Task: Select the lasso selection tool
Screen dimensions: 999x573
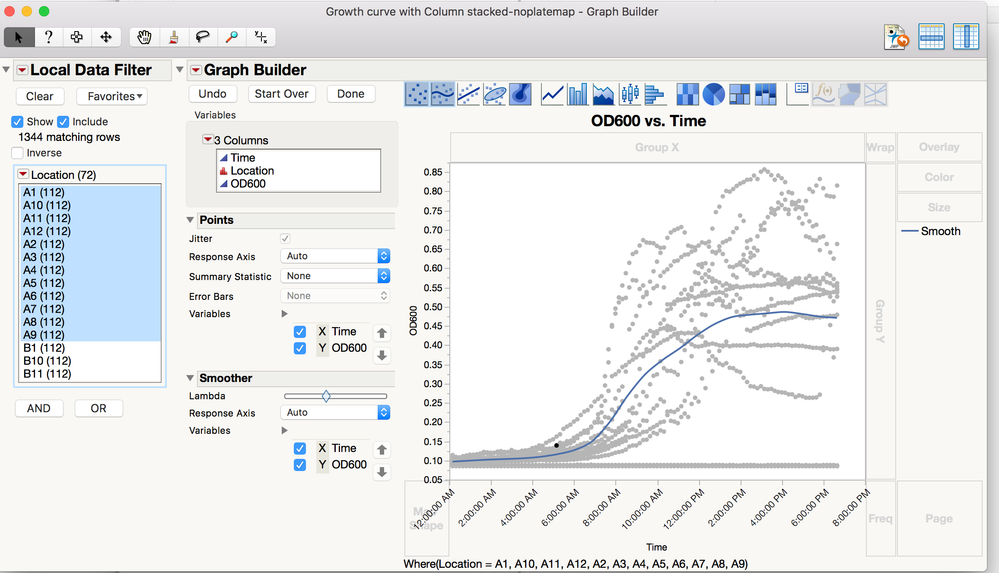Action: click(203, 37)
